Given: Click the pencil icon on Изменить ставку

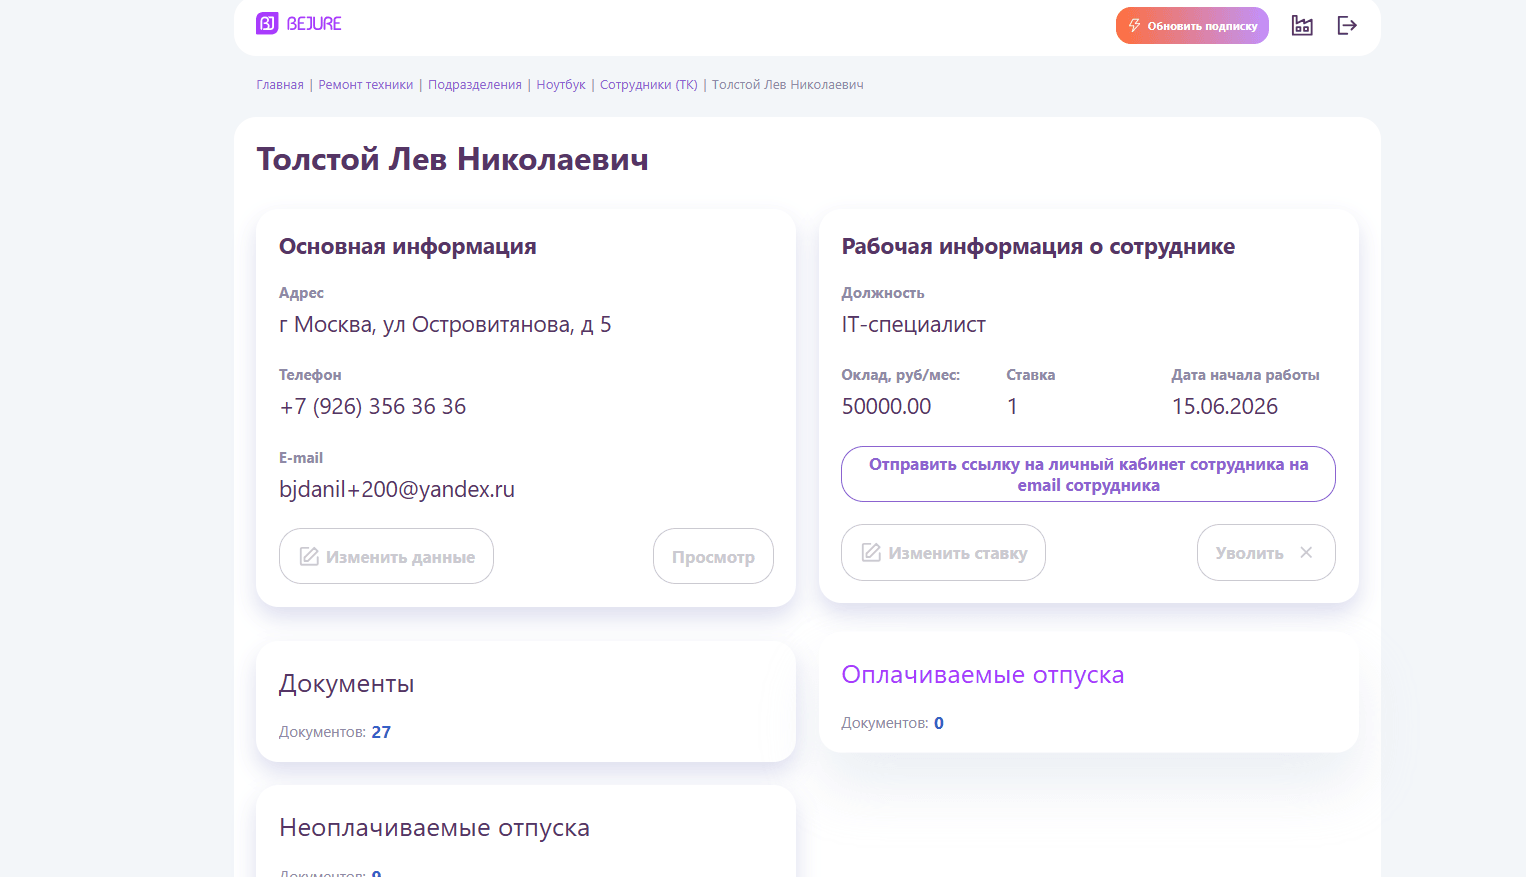Looking at the screenshot, I should click(871, 552).
